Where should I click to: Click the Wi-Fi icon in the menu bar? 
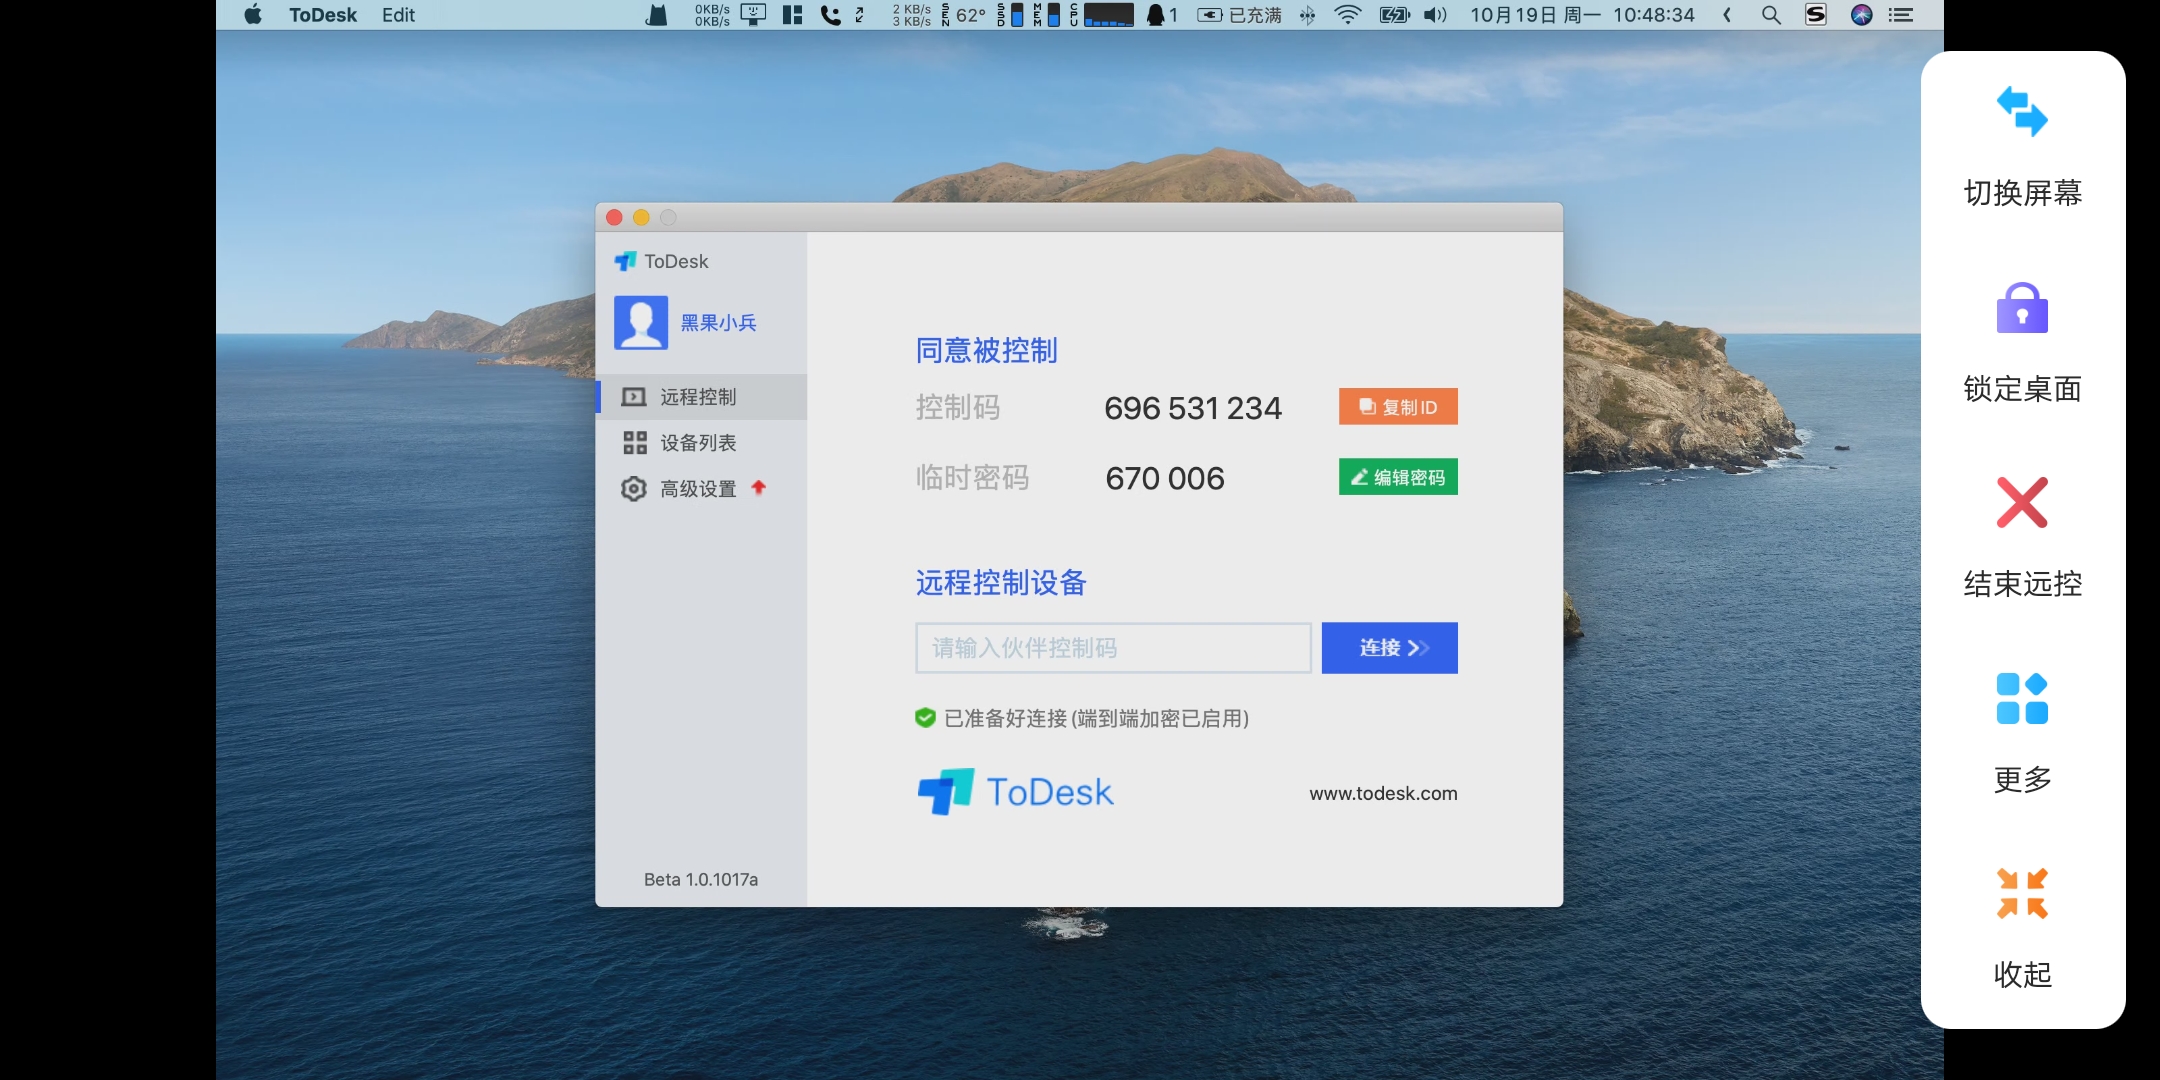(x=1348, y=15)
